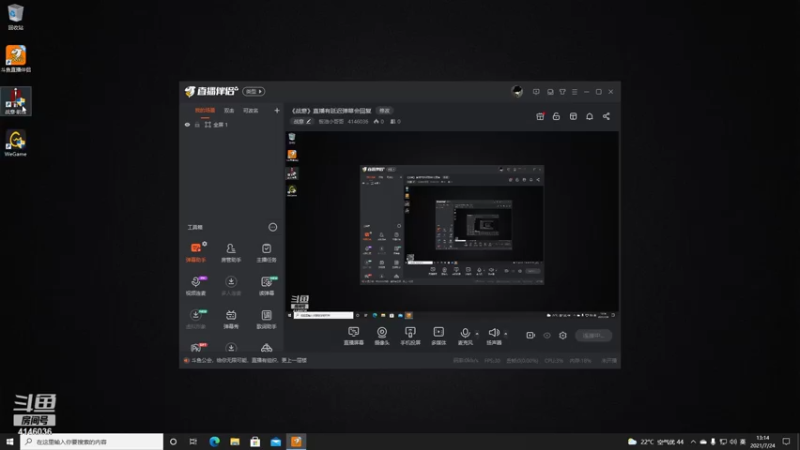
Task: Switch to the first scene tab
Action: point(205,111)
